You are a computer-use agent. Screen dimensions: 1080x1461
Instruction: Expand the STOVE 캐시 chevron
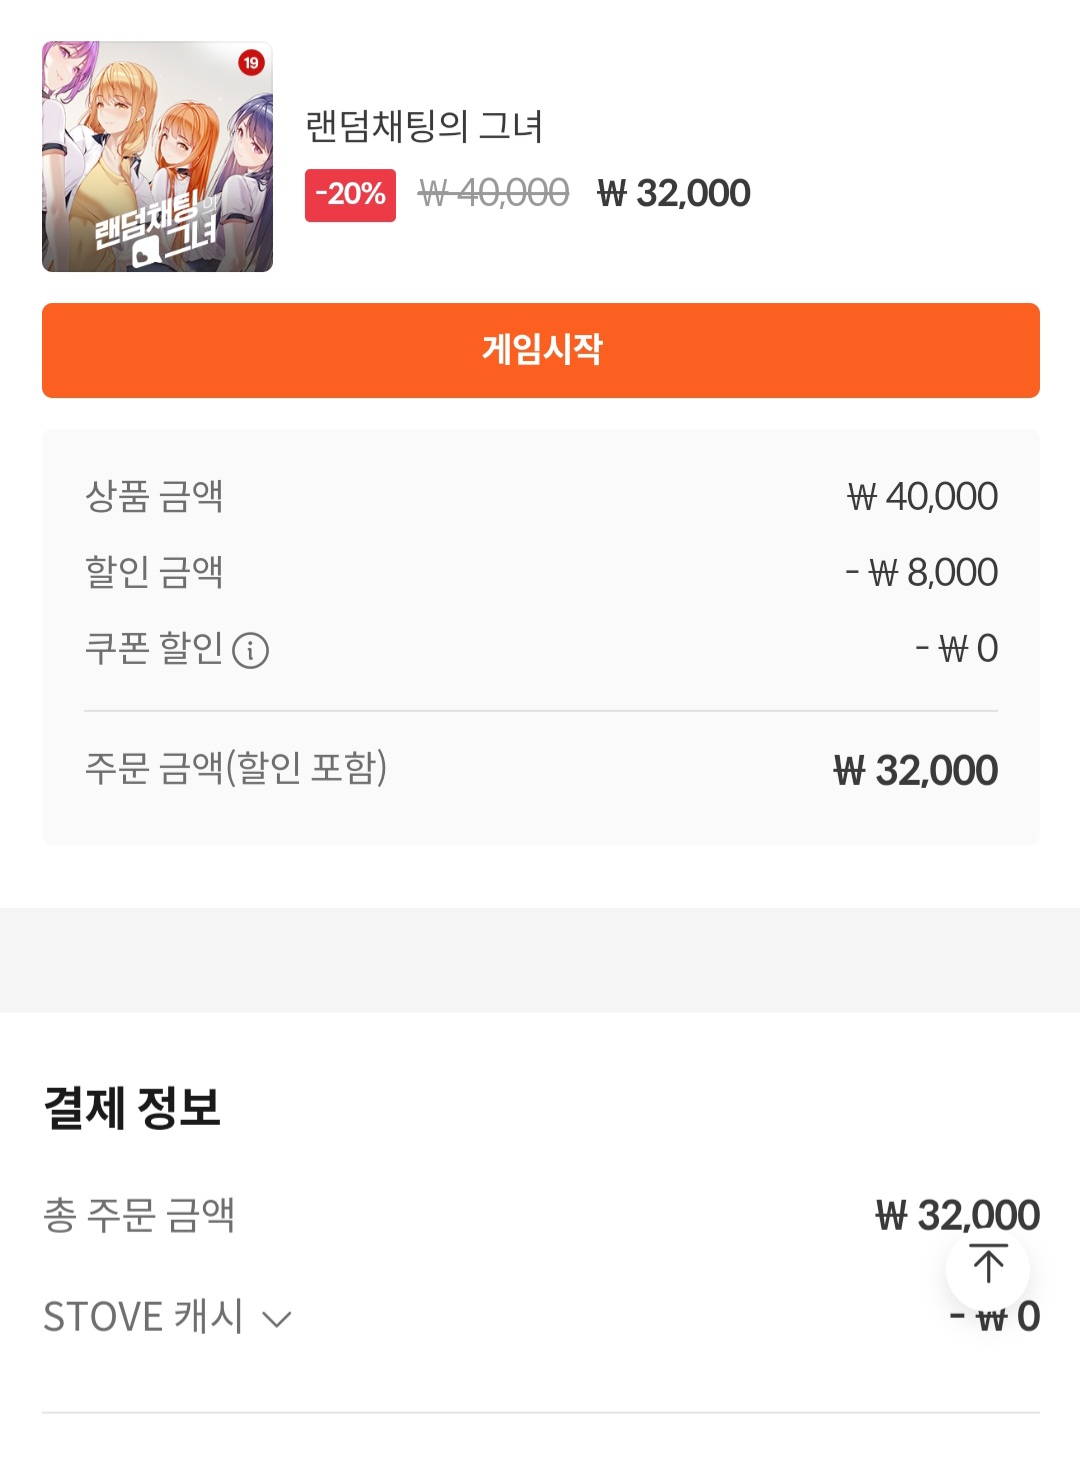point(276,1319)
